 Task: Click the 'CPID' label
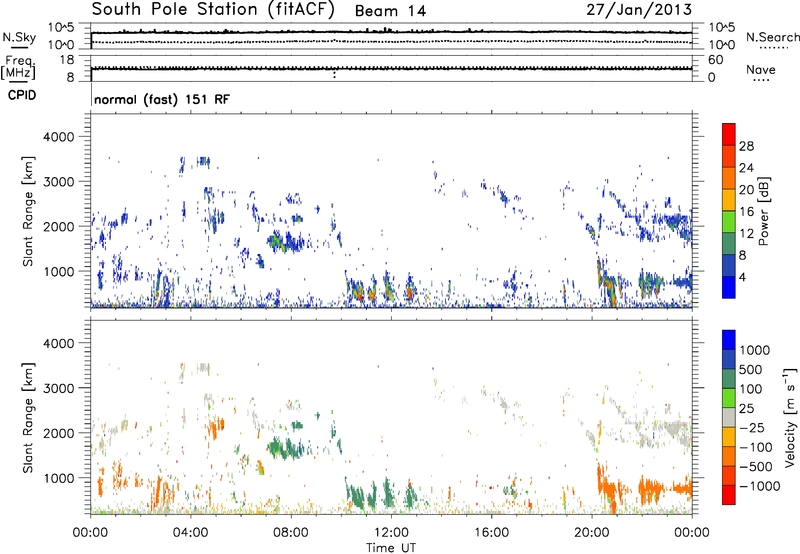[x=22, y=95]
